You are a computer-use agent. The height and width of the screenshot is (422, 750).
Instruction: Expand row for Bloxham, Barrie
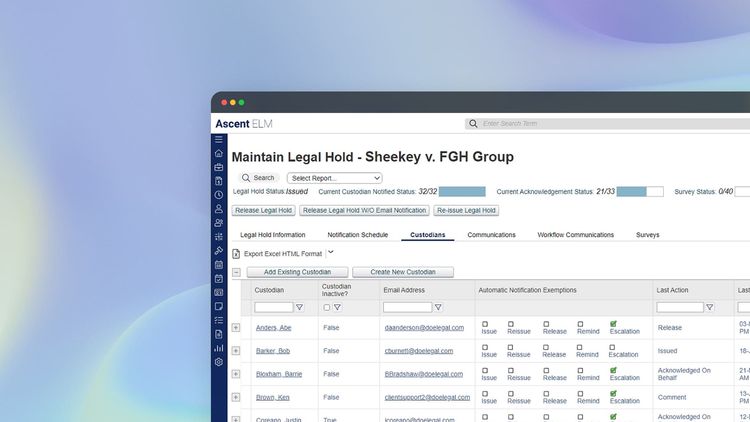coord(236,374)
